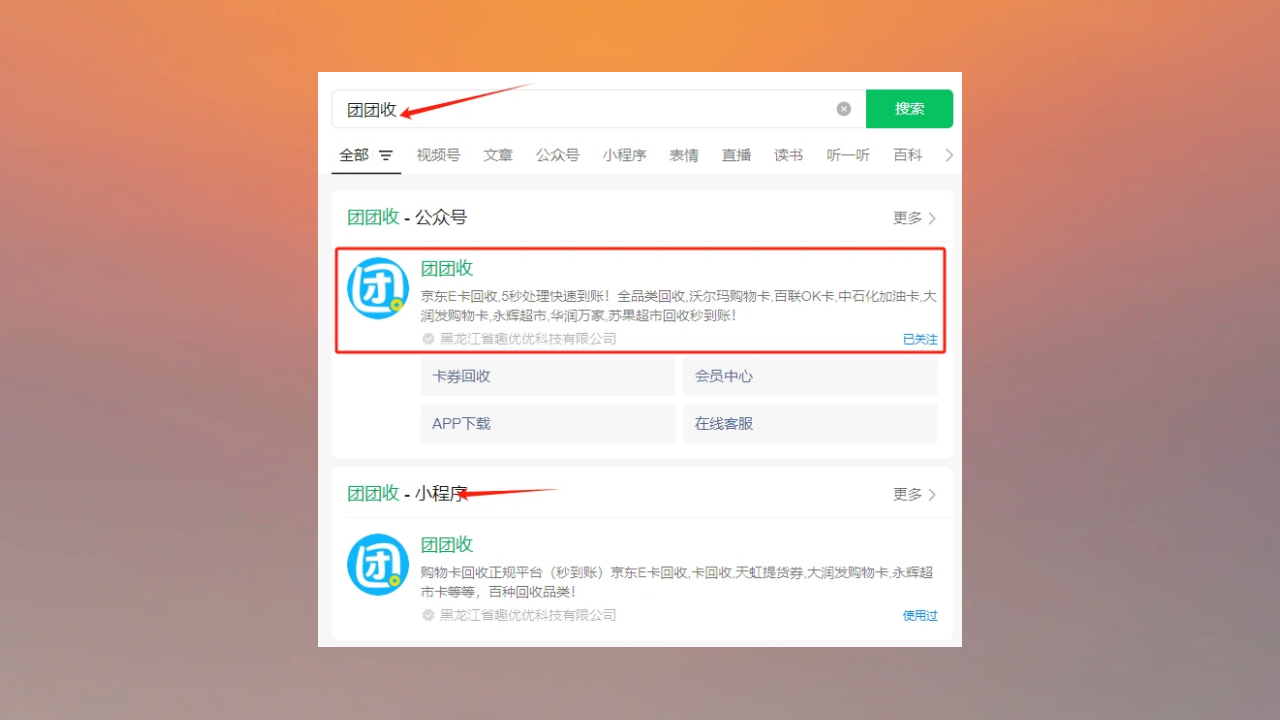This screenshot has width=1280, height=720.
Task: Switch to the 百科 tab
Action: tap(908, 155)
